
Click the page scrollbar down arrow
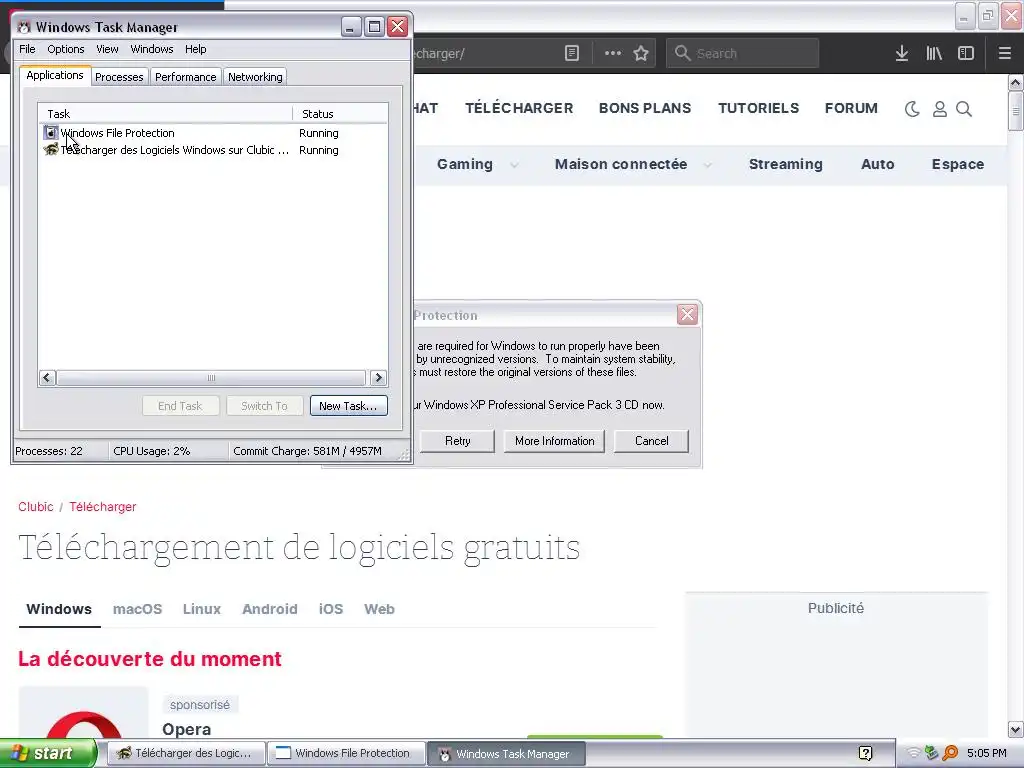click(x=1016, y=729)
